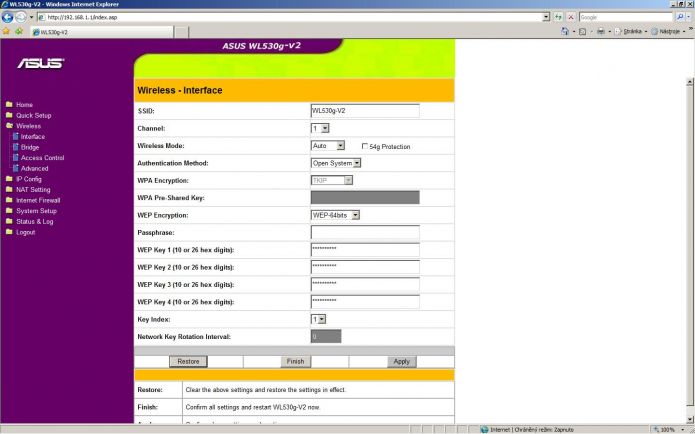Click the Interface page icon
Image resolution: width=695 pixels, height=434 pixels.
pos(16,136)
